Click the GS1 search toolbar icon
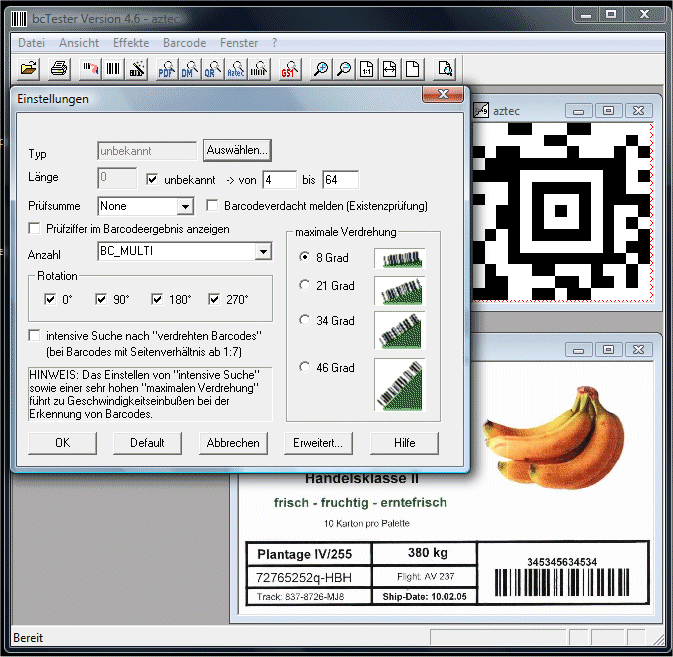Viewport: 673px width, 657px height. point(290,69)
